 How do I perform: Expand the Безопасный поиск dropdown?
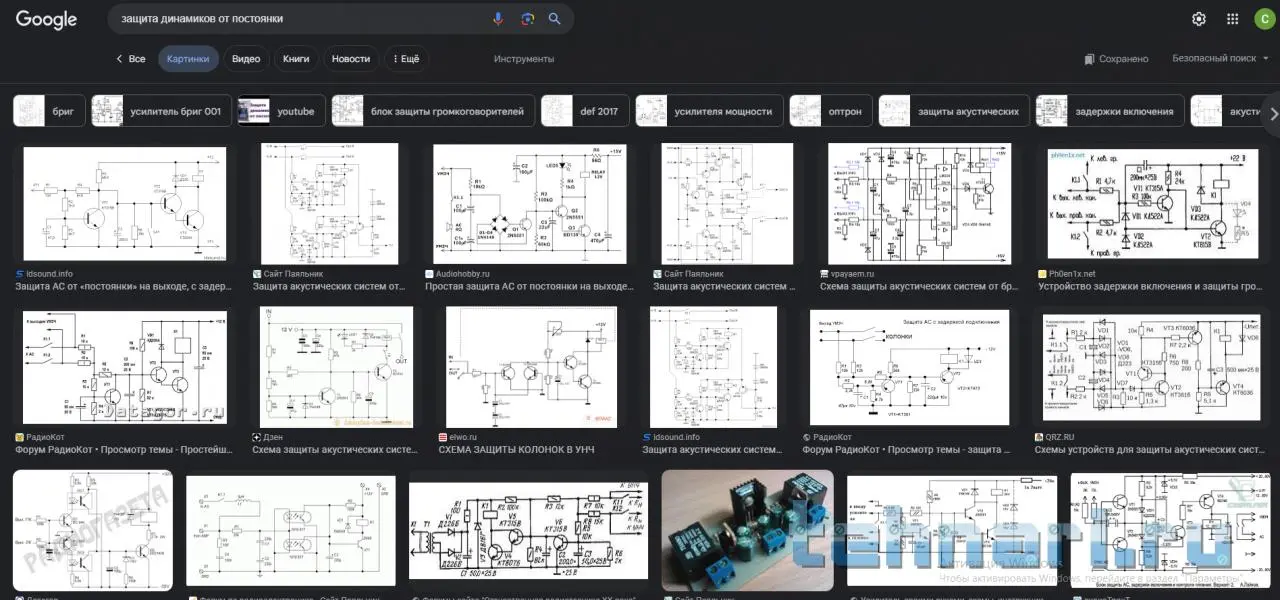[1220, 59]
